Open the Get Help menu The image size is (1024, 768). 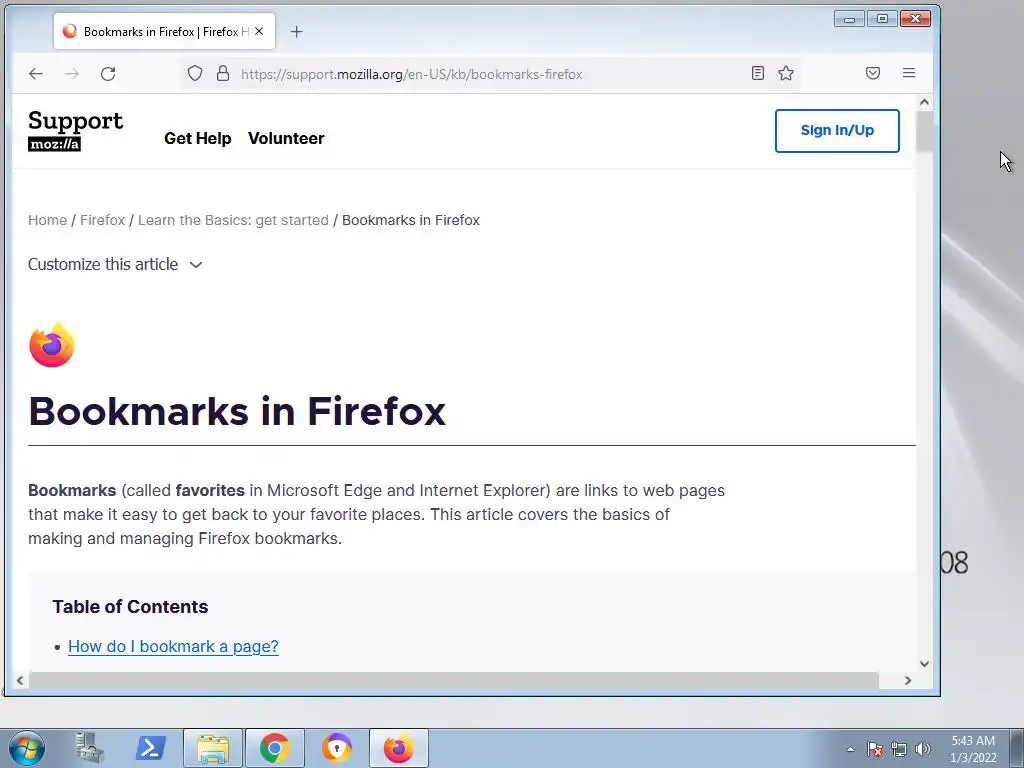[x=198, y=138]
